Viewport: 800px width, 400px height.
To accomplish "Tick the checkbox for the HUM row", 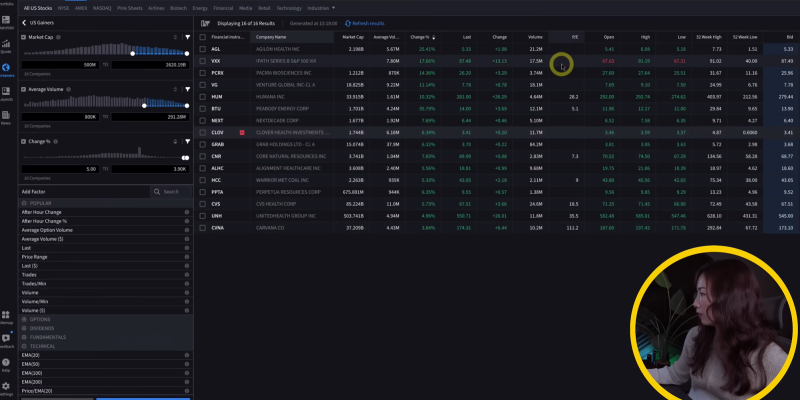I will [203, 96].
